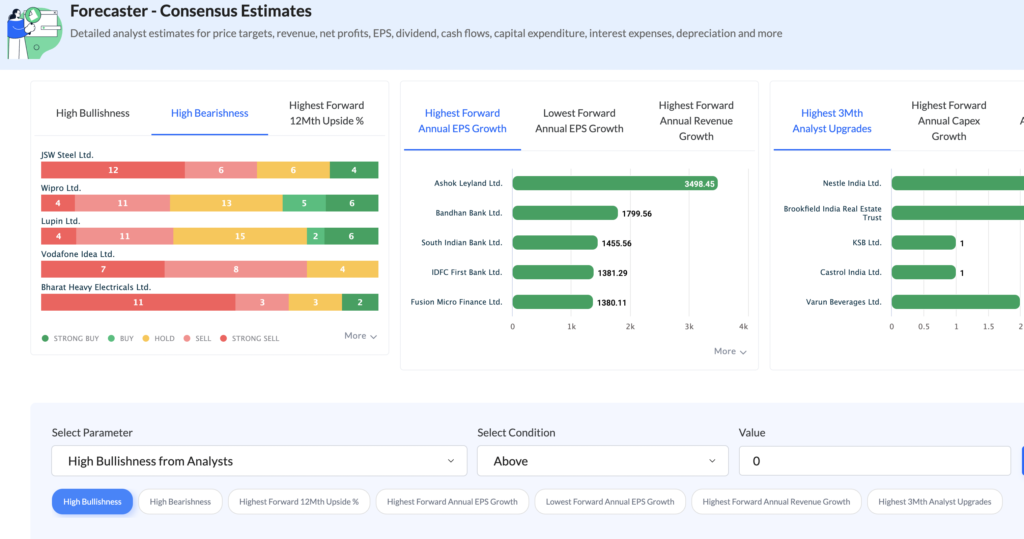Choose the Highest Forward Annual EPS Growth chip
The height and width of the screenshot is (539, 1024).
(452, 502)
